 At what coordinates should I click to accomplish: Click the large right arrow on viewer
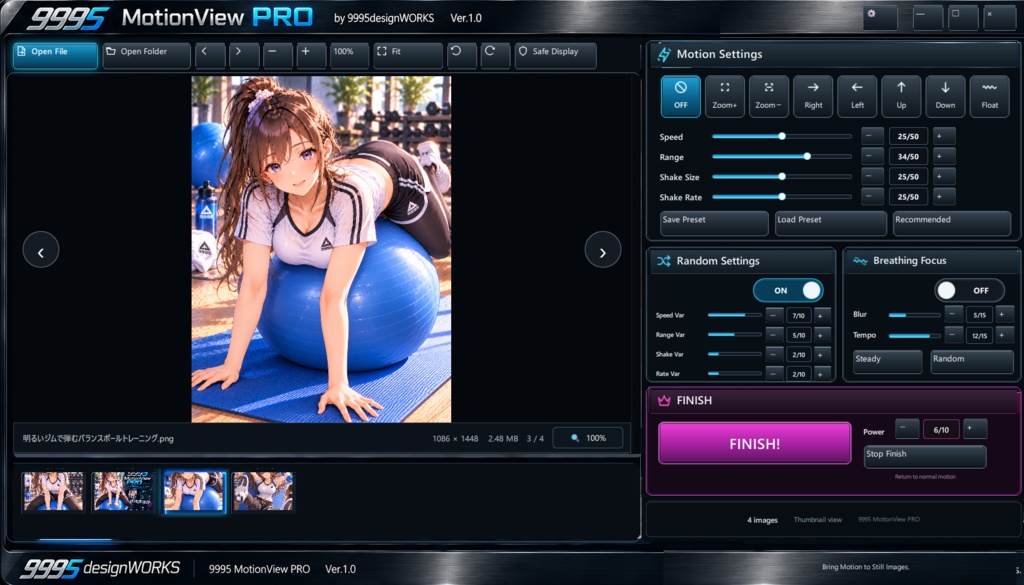[x=602, y=249]
